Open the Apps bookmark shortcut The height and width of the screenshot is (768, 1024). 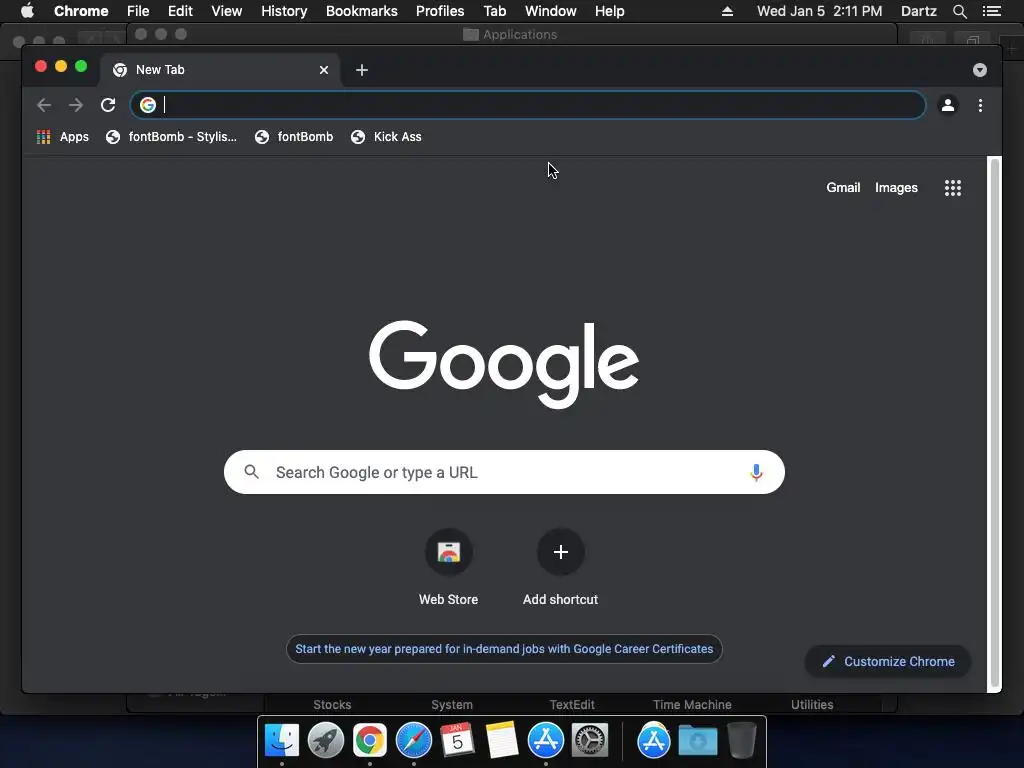[x=63, y=137]
